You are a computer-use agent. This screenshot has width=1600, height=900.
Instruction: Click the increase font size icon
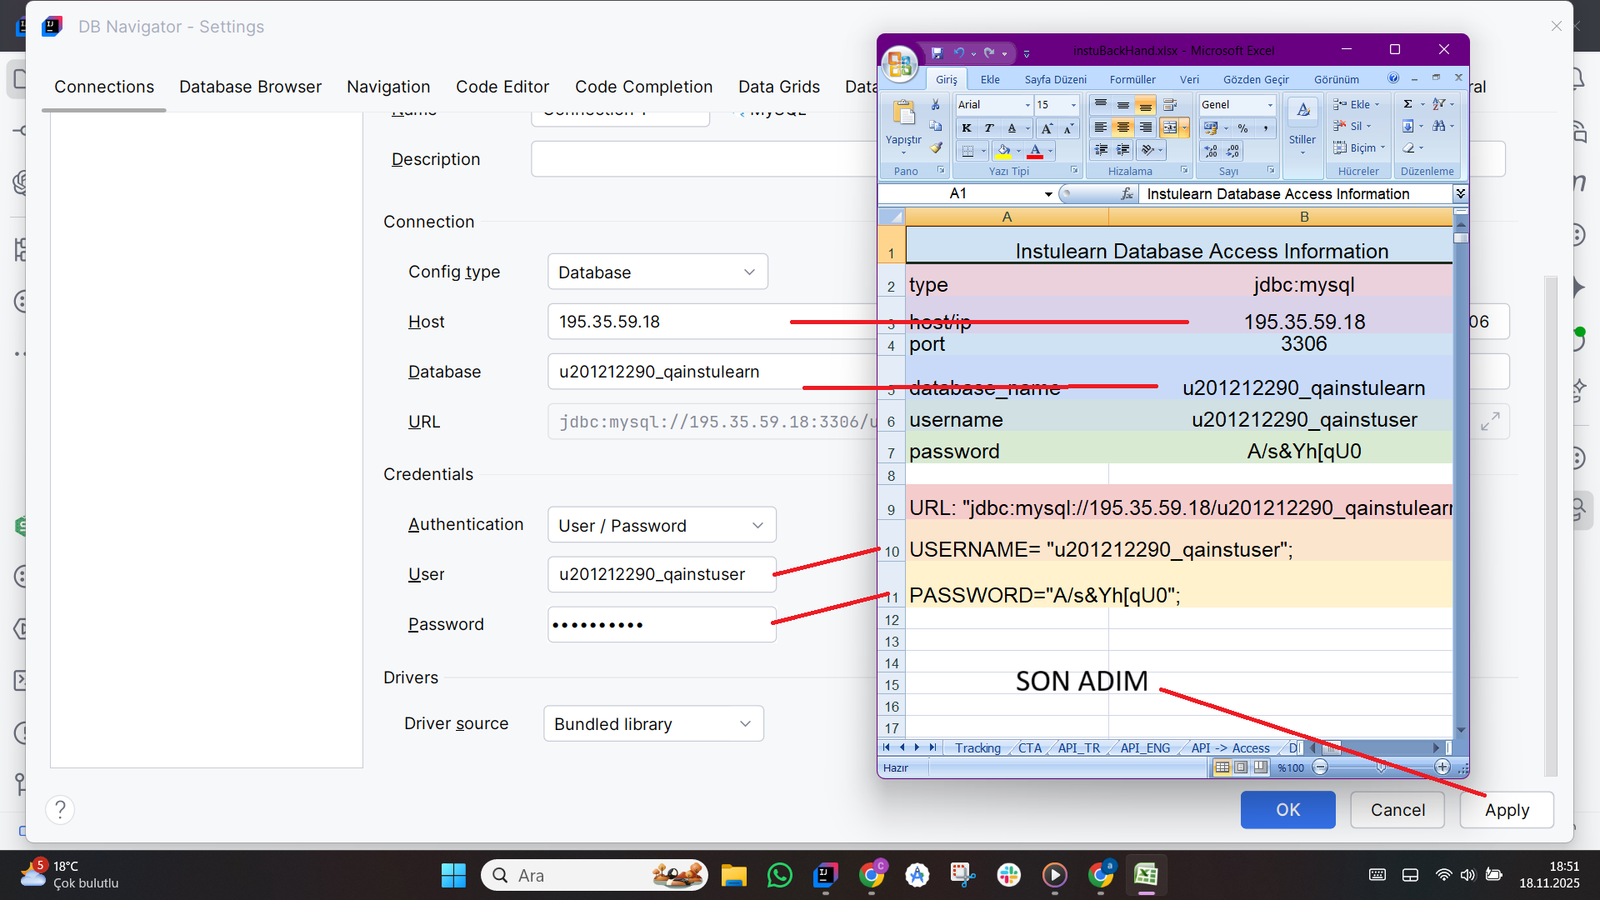[1046, 128]
